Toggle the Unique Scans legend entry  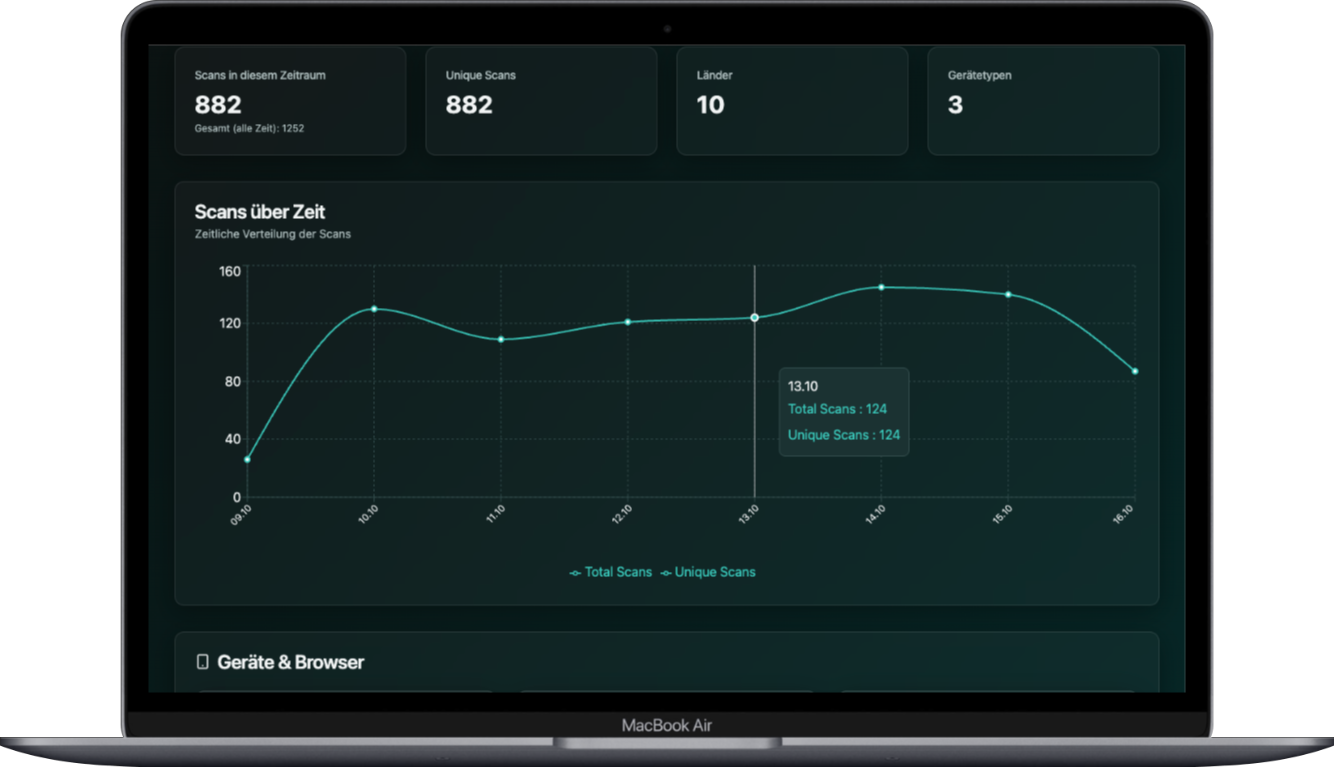click(x=708, y=573)
